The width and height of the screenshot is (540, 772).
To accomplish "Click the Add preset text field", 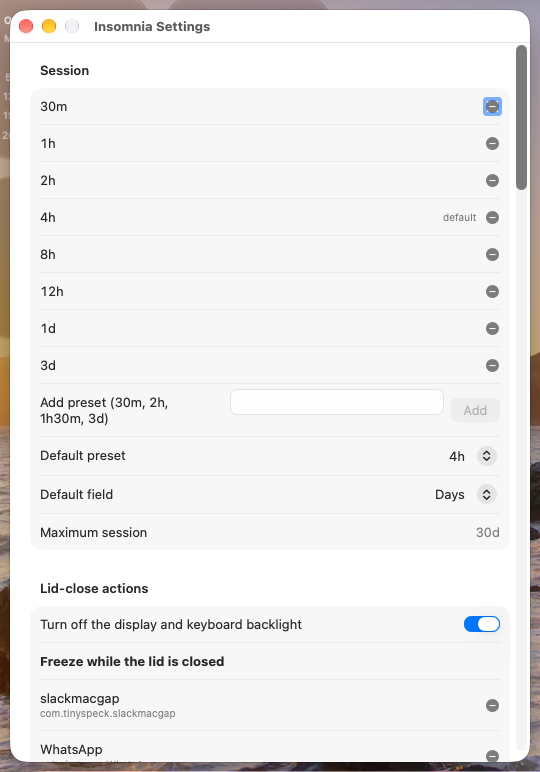I will click(x=337, y=402).
